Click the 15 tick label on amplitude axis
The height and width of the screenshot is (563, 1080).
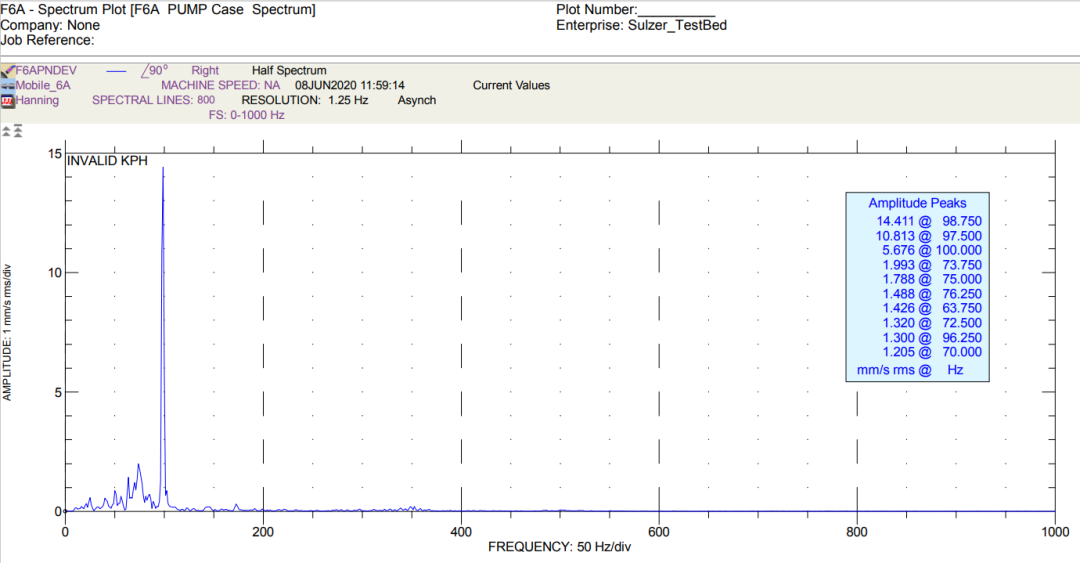(54, 154)
